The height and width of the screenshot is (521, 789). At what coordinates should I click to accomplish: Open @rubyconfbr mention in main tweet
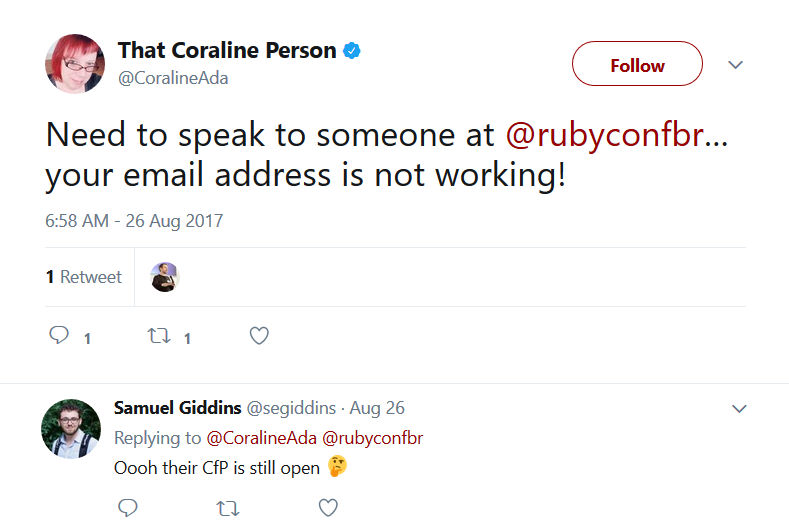(x=605, y=136)
